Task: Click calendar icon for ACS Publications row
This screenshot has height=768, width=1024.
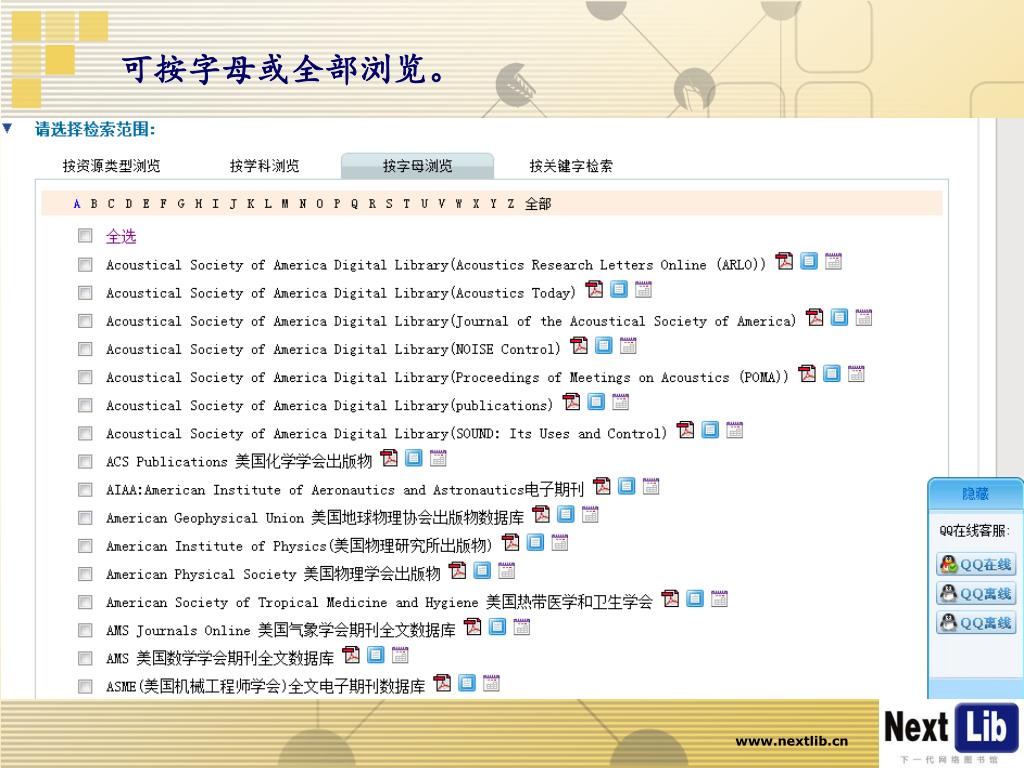Action: tap(438, 458)
